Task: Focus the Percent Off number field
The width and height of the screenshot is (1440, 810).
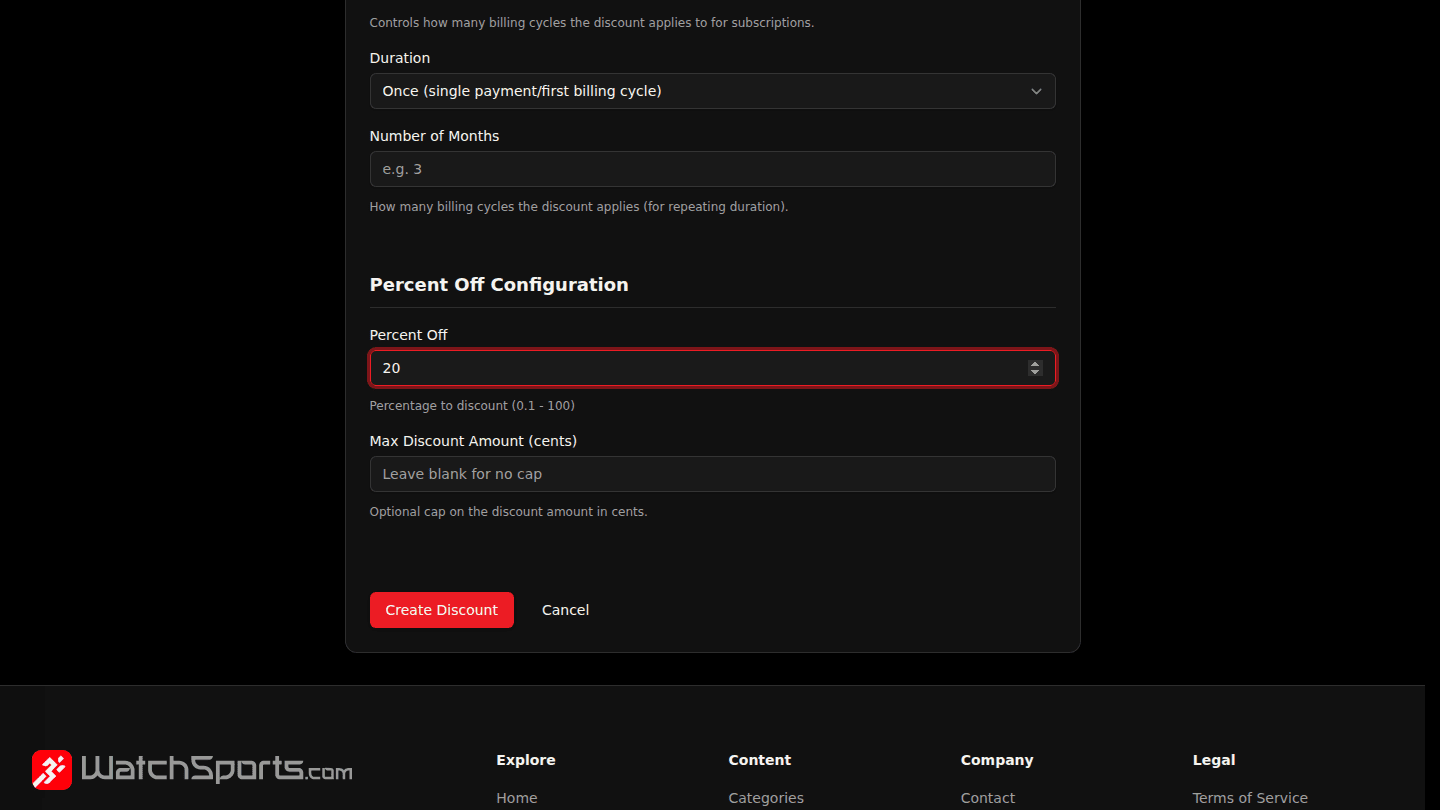Action: [712, 368]
